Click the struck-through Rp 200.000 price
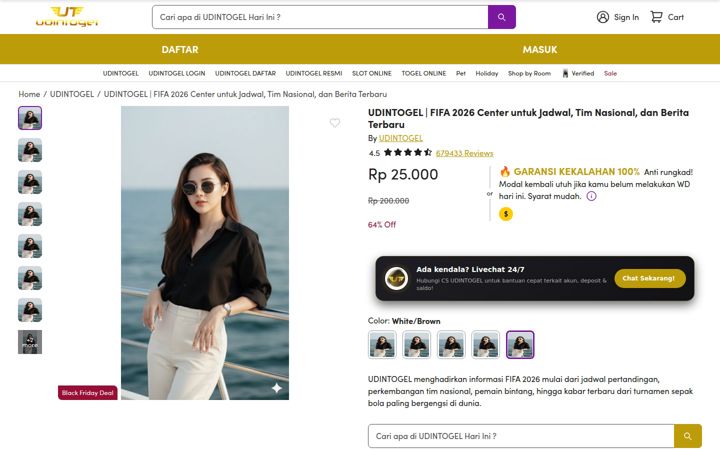Image resolution: width=720 pixels, height=450 pixels. [388, 201]
